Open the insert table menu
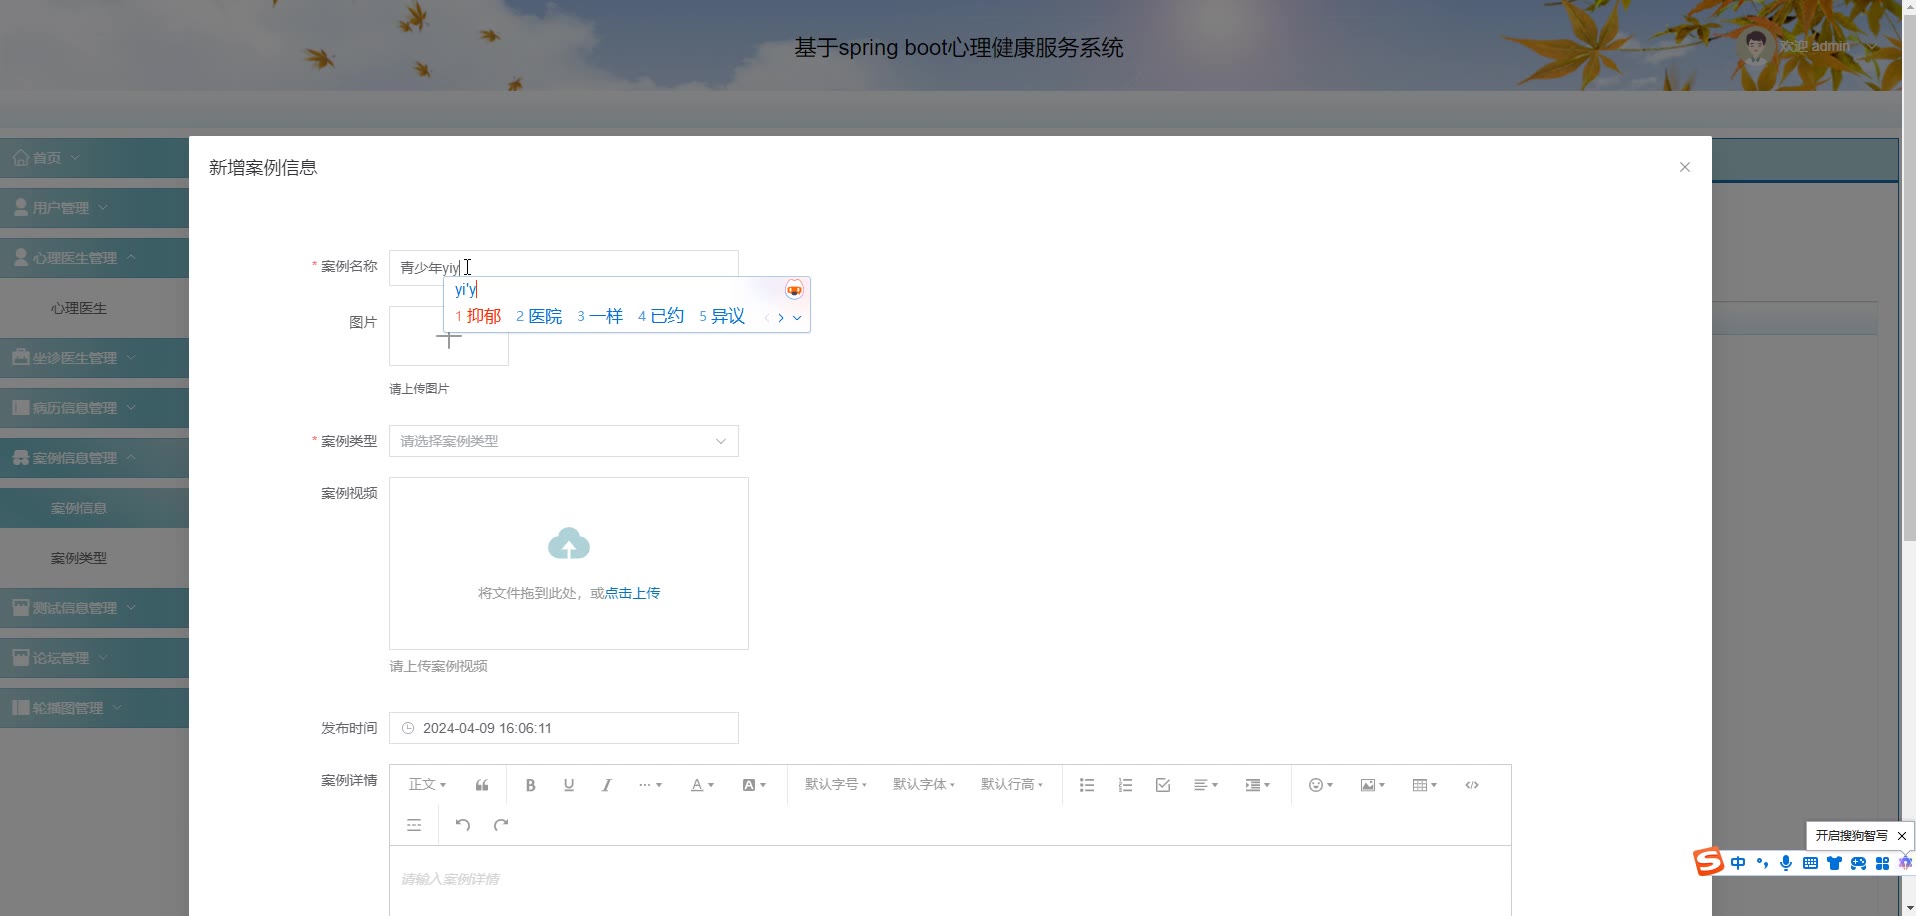1916x916 pixels. [1424, 785]
